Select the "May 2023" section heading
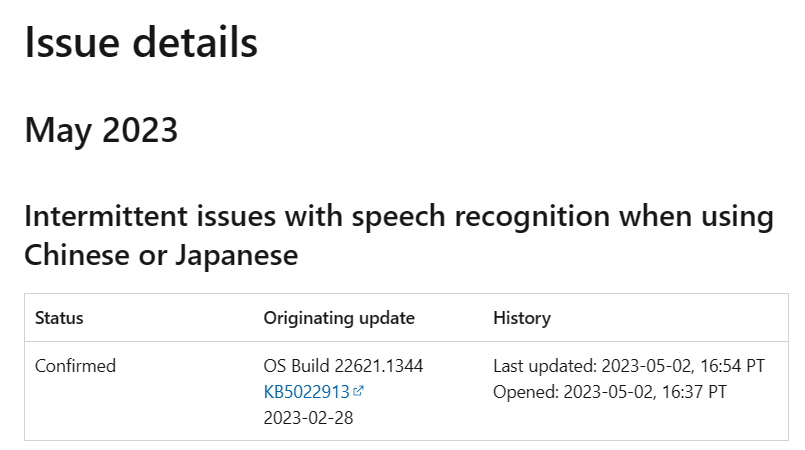The width and height of the screenshot is (805, 450). point(101,130)
